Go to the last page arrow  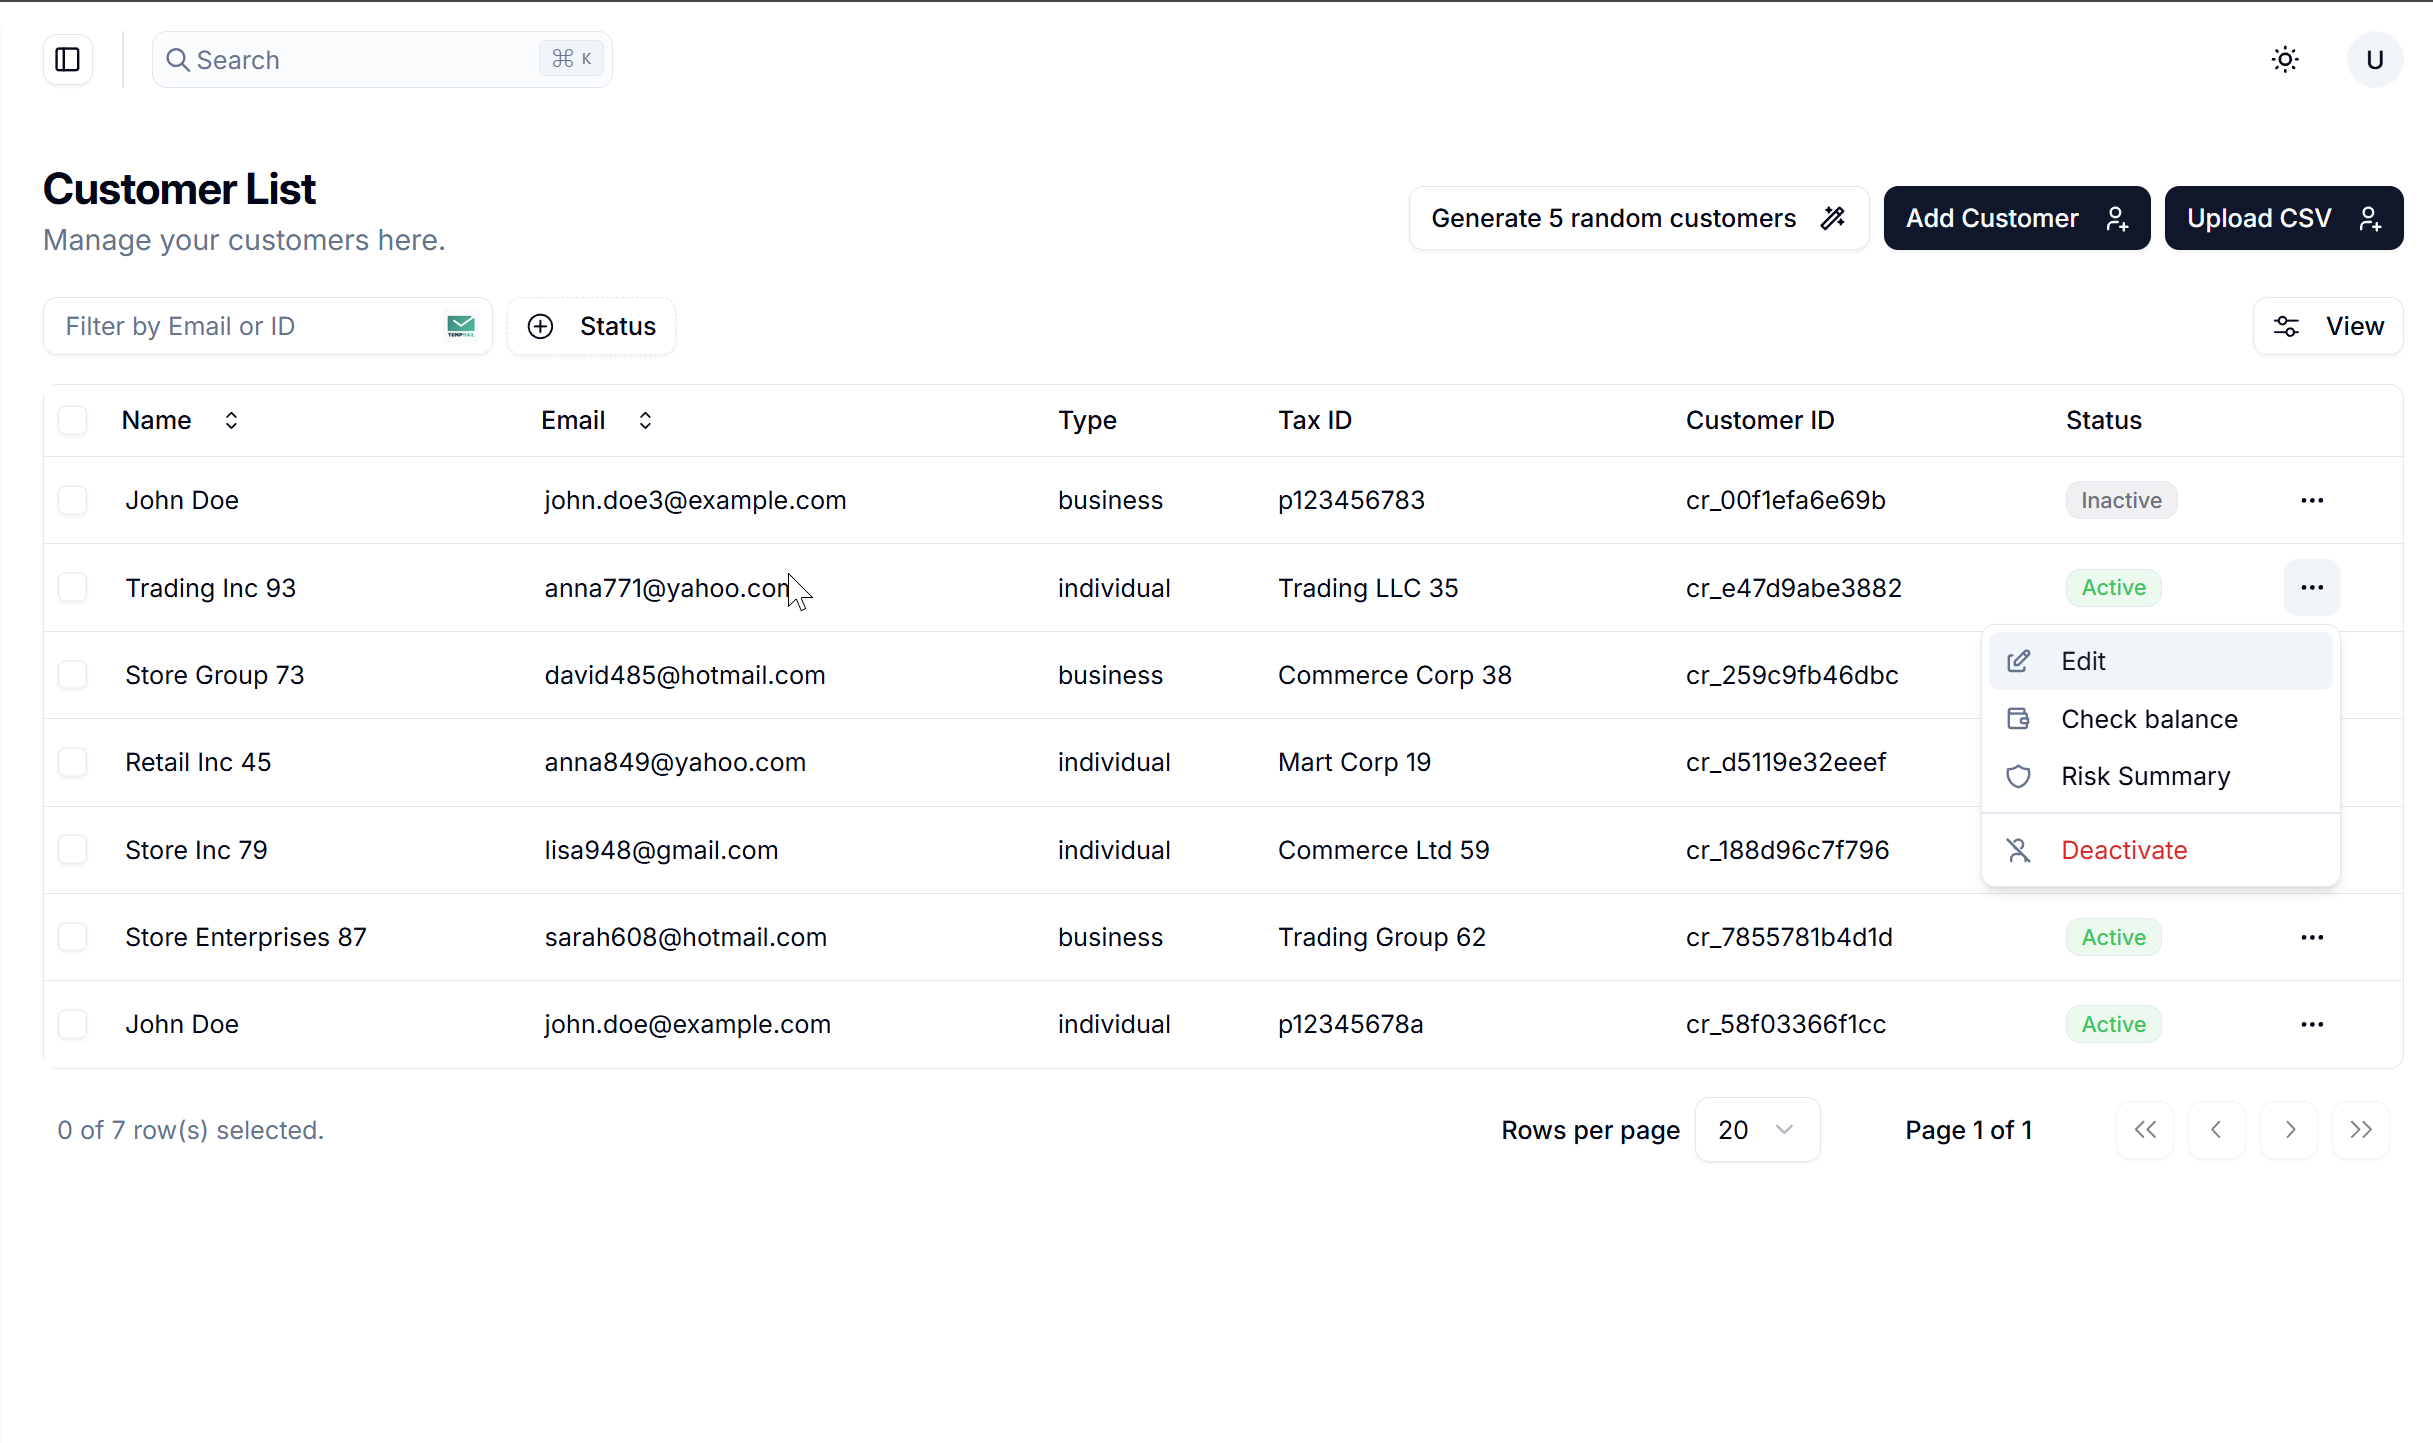pos(2360,1130)
